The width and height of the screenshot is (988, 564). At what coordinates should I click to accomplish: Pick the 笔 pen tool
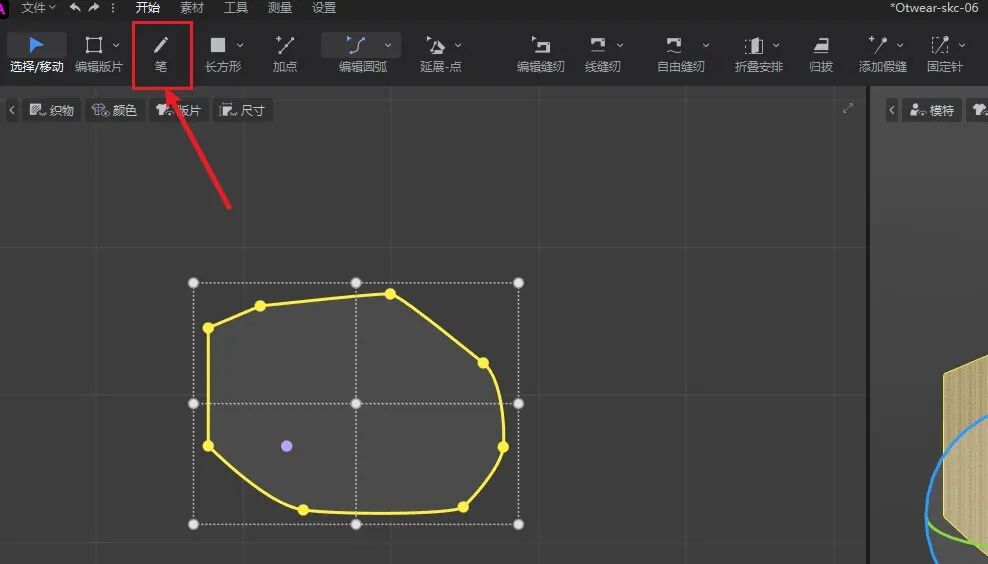point(161,54)
